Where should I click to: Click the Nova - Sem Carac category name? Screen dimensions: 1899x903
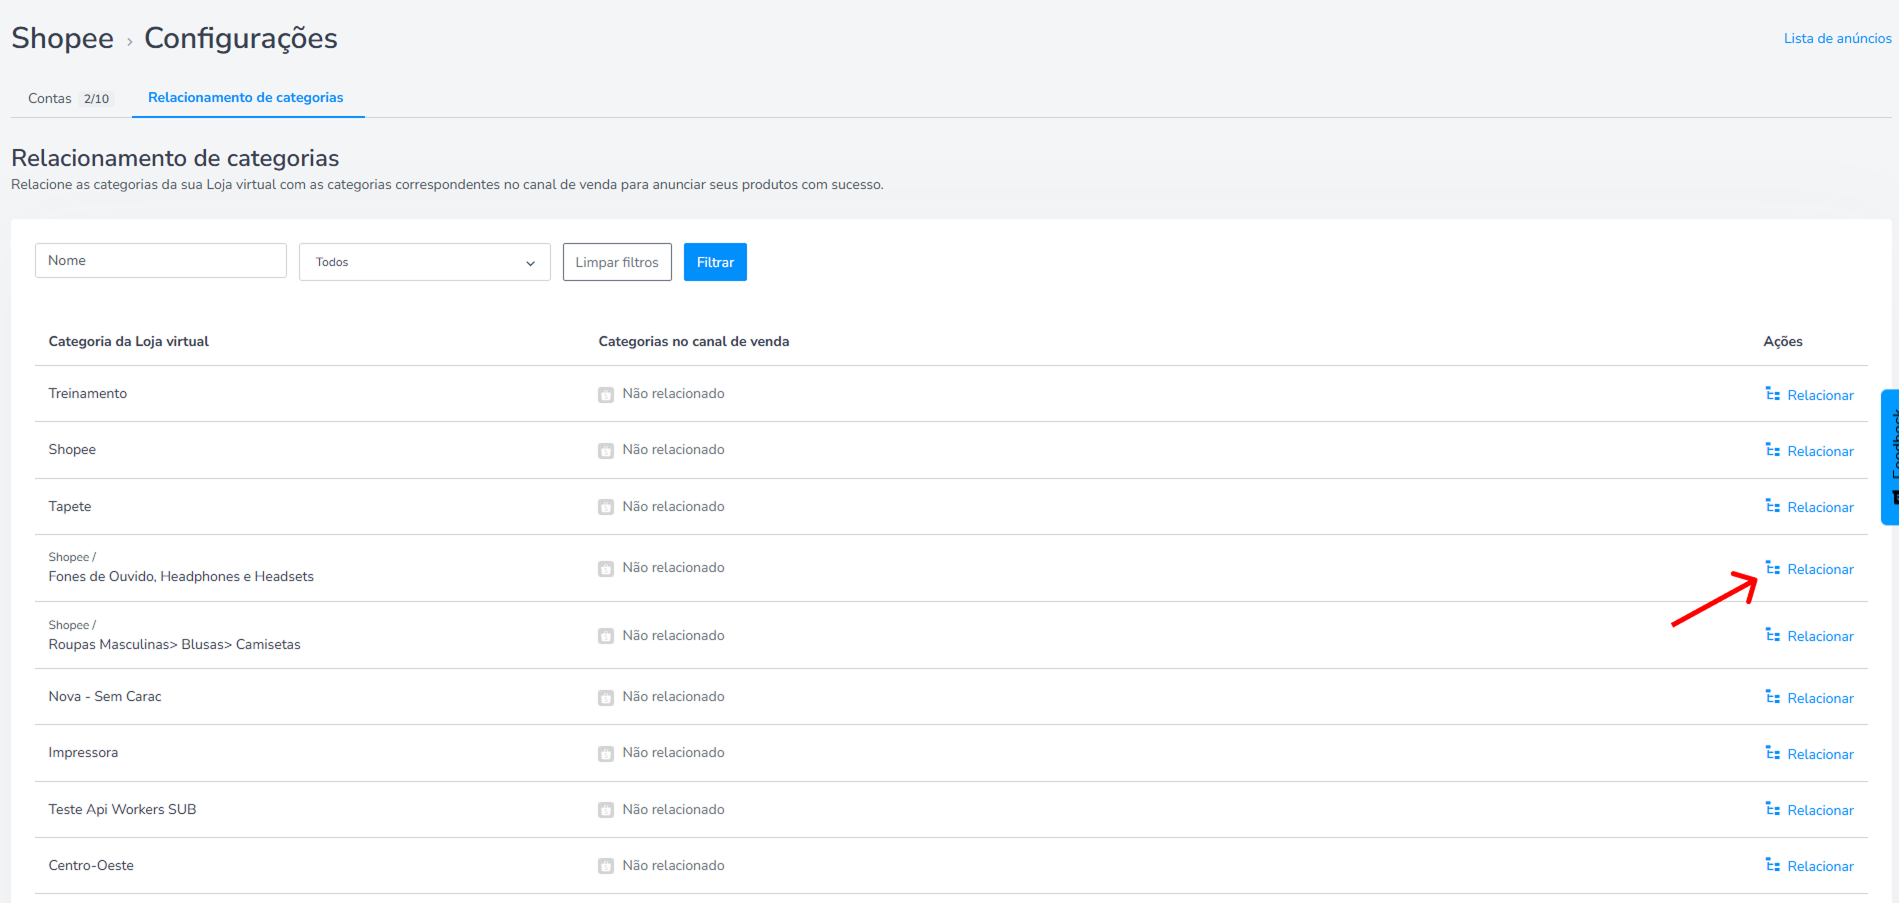click(x=105, y=696)
